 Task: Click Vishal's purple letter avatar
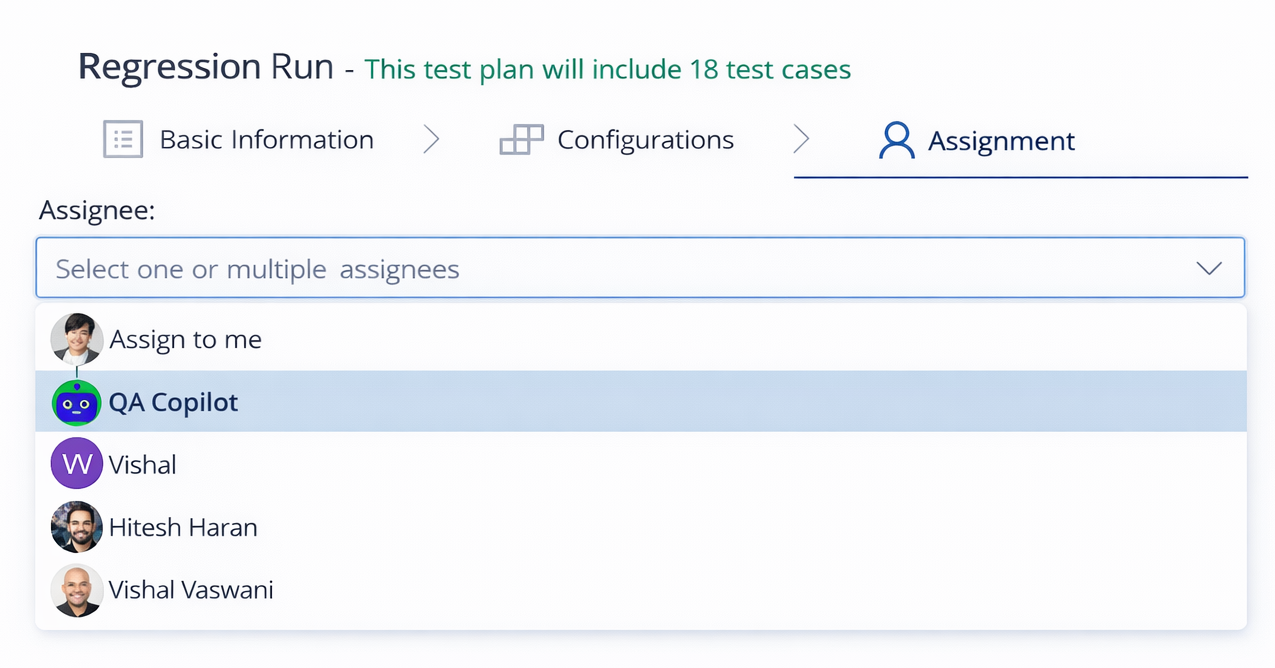pos(77,463)
